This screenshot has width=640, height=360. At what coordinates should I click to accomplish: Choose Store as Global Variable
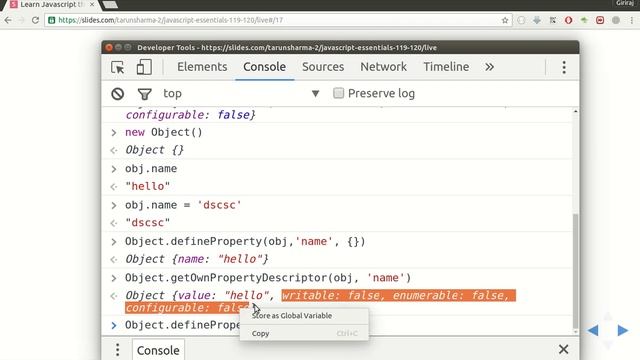pyautogui.click(x=292, y=316)
